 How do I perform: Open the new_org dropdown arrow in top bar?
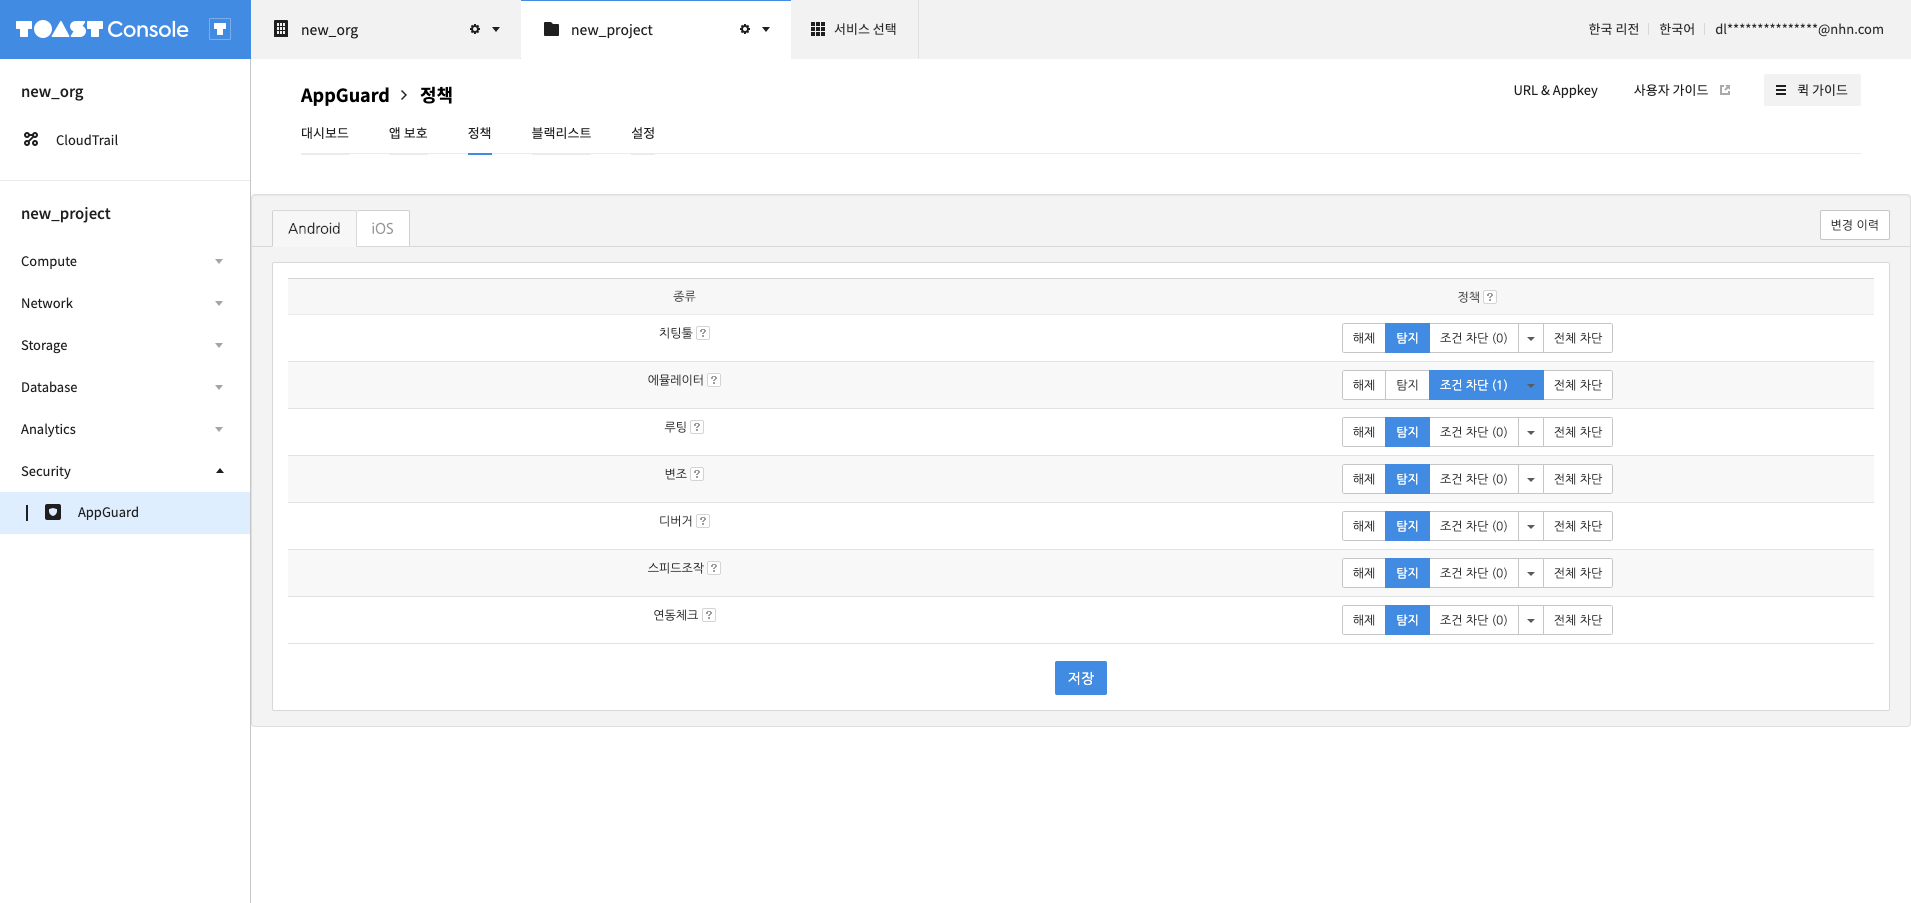tap(496, 29)
